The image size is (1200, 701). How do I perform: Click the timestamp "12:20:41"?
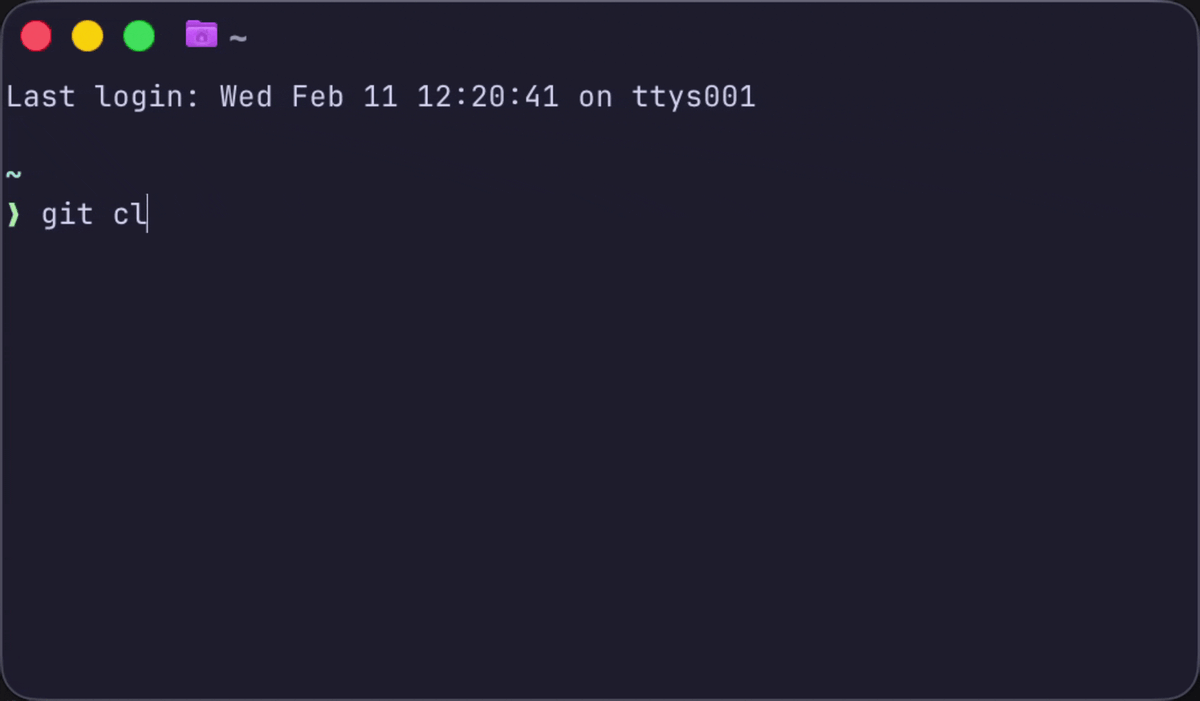487,97
